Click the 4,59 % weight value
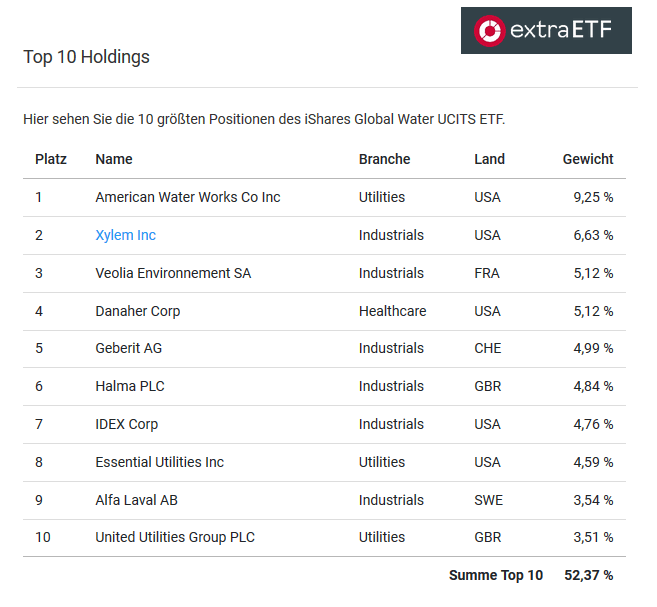 (593, 462)
